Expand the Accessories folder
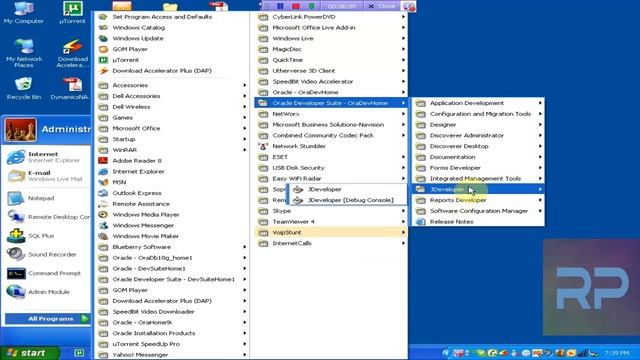640x360 pixels. click(172, 85)
